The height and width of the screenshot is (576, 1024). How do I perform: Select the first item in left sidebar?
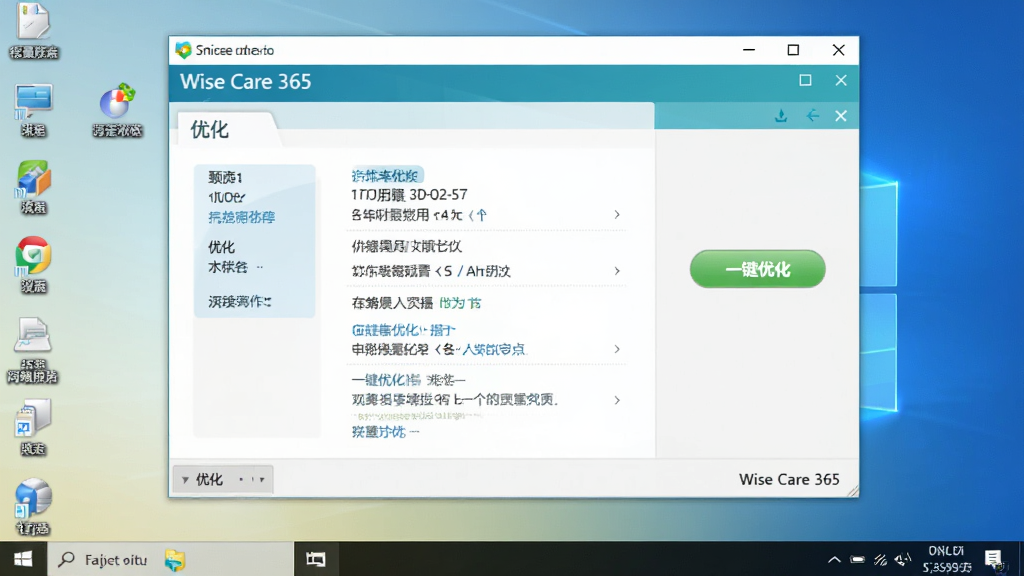click(x=225, y=177)
